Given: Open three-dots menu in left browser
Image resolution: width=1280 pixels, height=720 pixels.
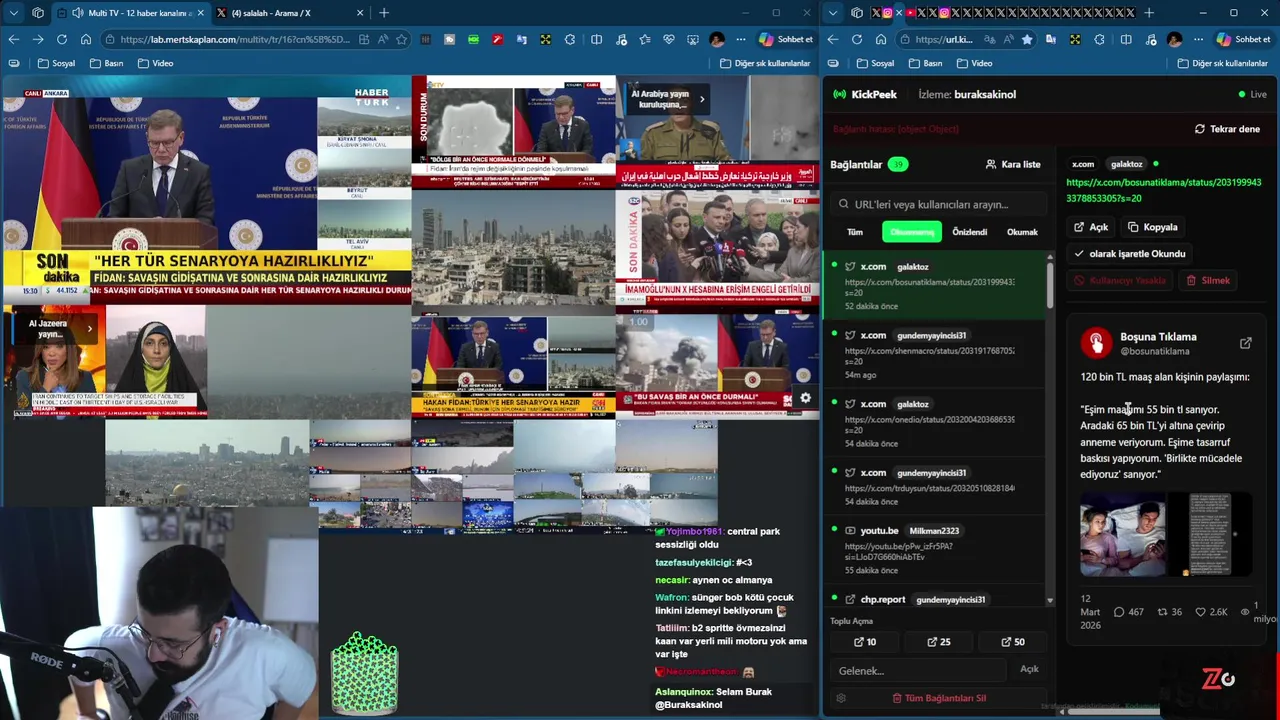Looking at the screenshot, I should (741, 39).
